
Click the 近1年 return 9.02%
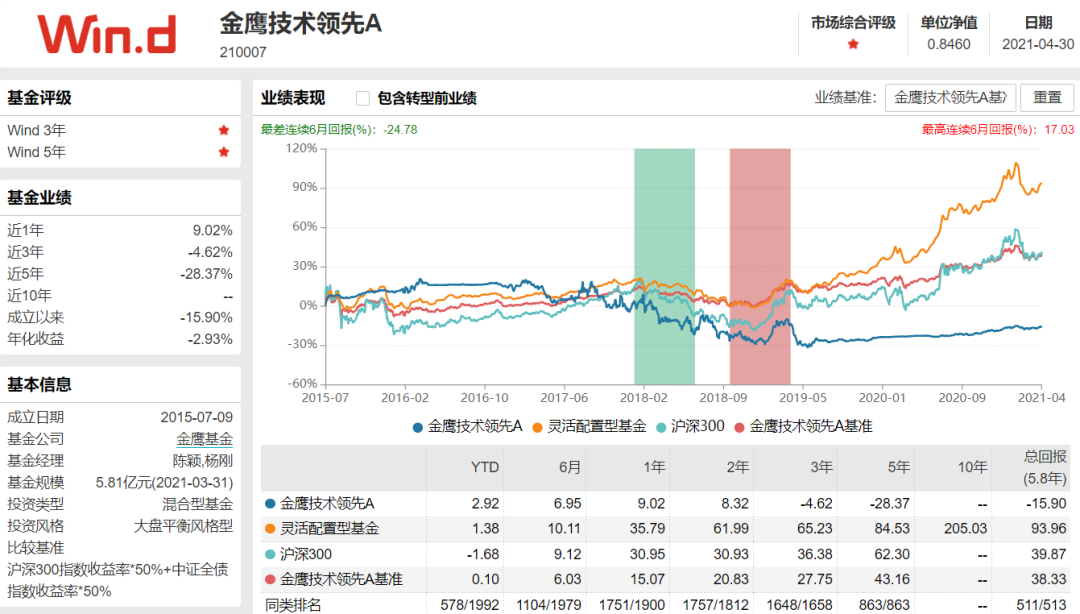click(x=212, y=230)
